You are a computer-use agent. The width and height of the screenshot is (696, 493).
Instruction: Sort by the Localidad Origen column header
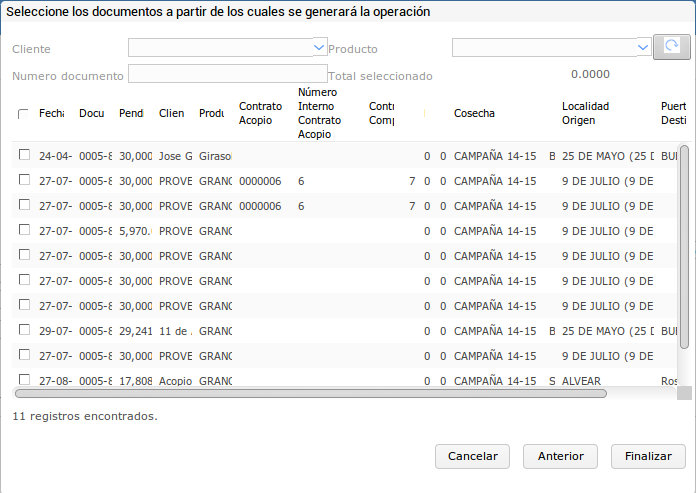point(585,113)
